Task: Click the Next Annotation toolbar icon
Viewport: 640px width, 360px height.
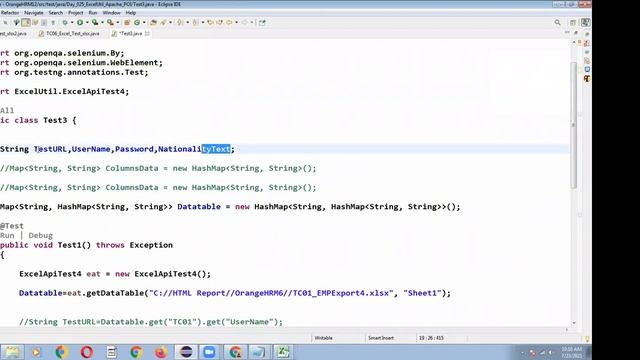Action: 180,22
